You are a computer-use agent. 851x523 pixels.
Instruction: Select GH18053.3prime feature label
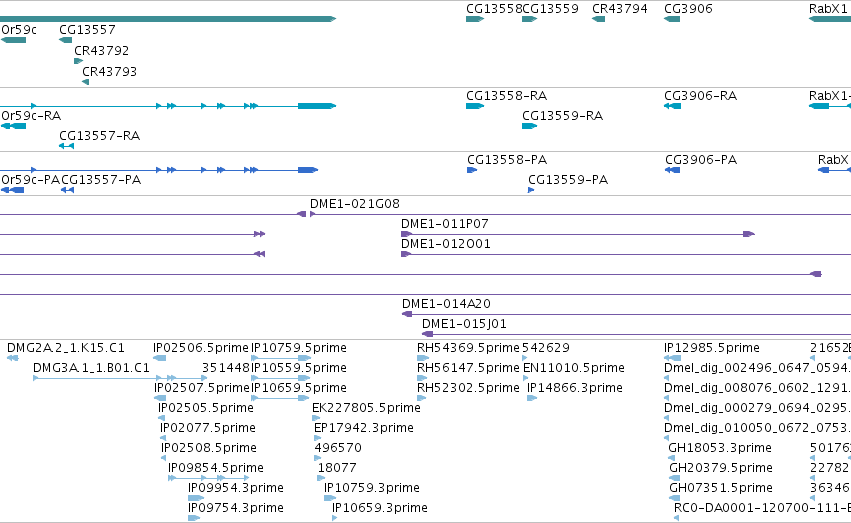[720, 448]
